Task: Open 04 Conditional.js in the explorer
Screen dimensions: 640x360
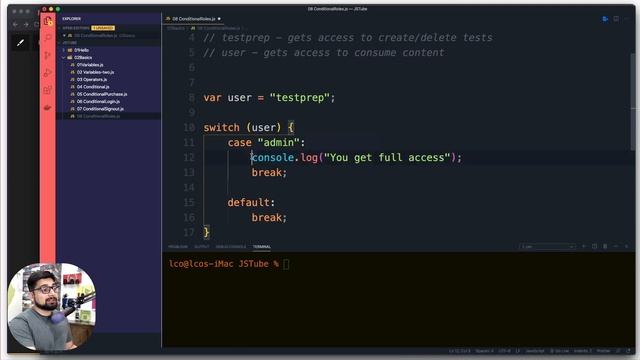Action: [93, 87]
